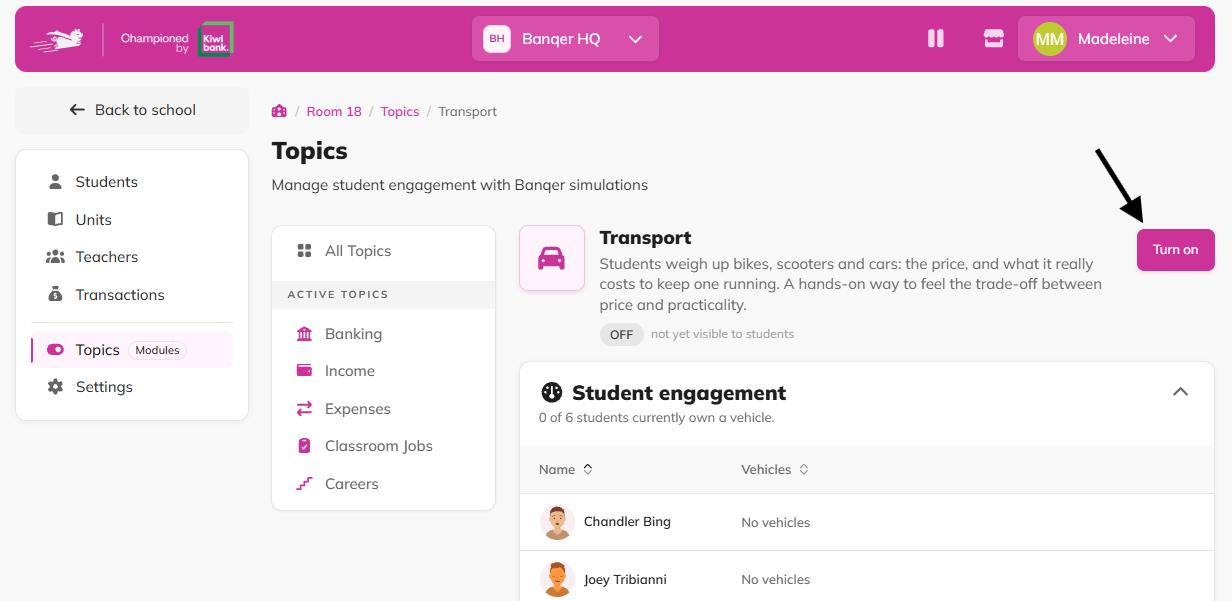Click the 'not yet visible to students' text

tap(722, 334)
